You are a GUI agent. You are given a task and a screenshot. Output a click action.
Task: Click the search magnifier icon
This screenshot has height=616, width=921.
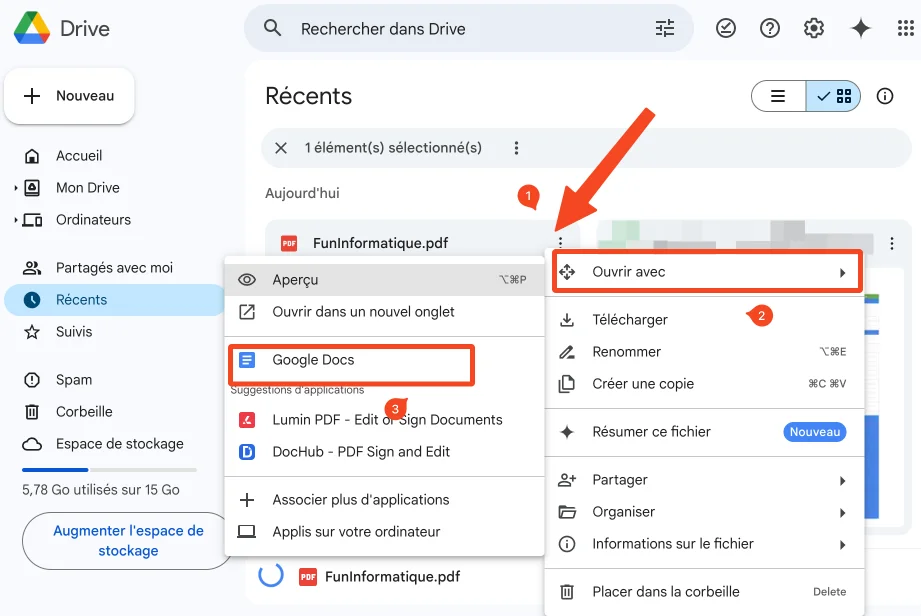coord(272,28)
